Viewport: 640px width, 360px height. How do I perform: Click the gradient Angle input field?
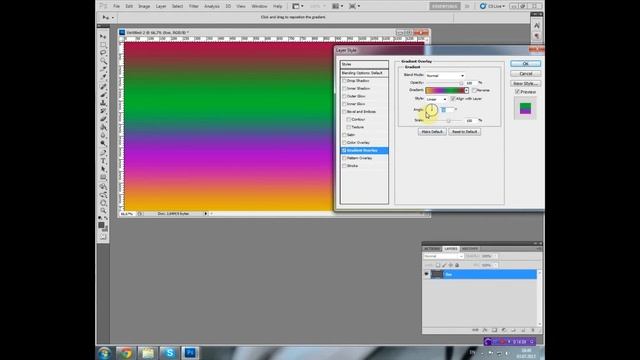point(447,110)
